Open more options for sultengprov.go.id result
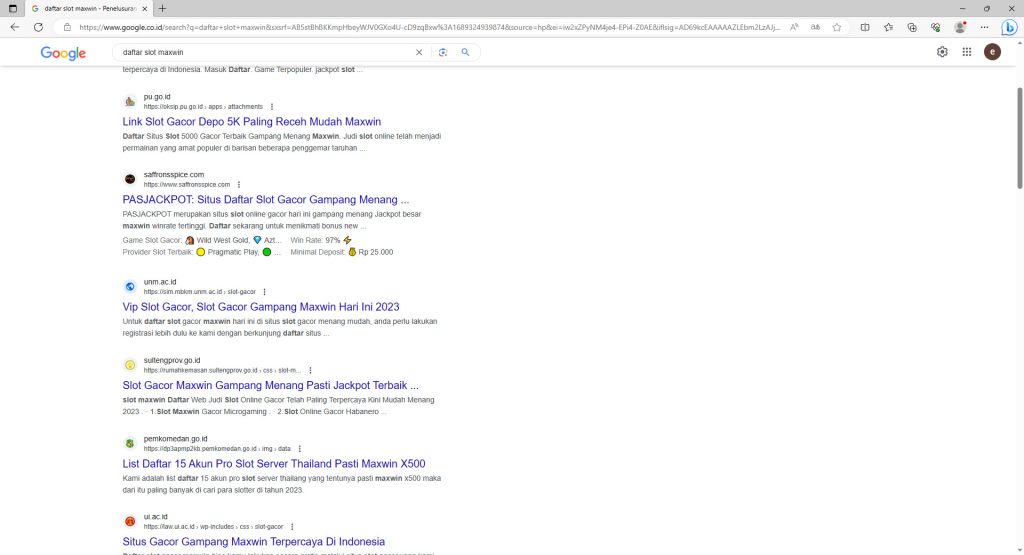Viewport: 1024px width, 555px height. pos(310,370)
